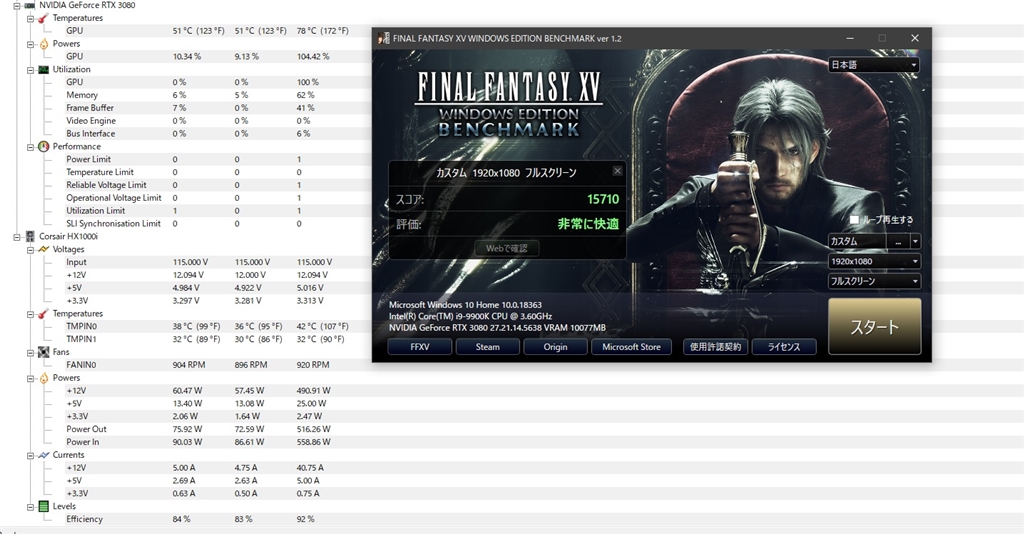Collapse the Currents node
This screenshot has height=534, width=1024.
coord(30,455)
